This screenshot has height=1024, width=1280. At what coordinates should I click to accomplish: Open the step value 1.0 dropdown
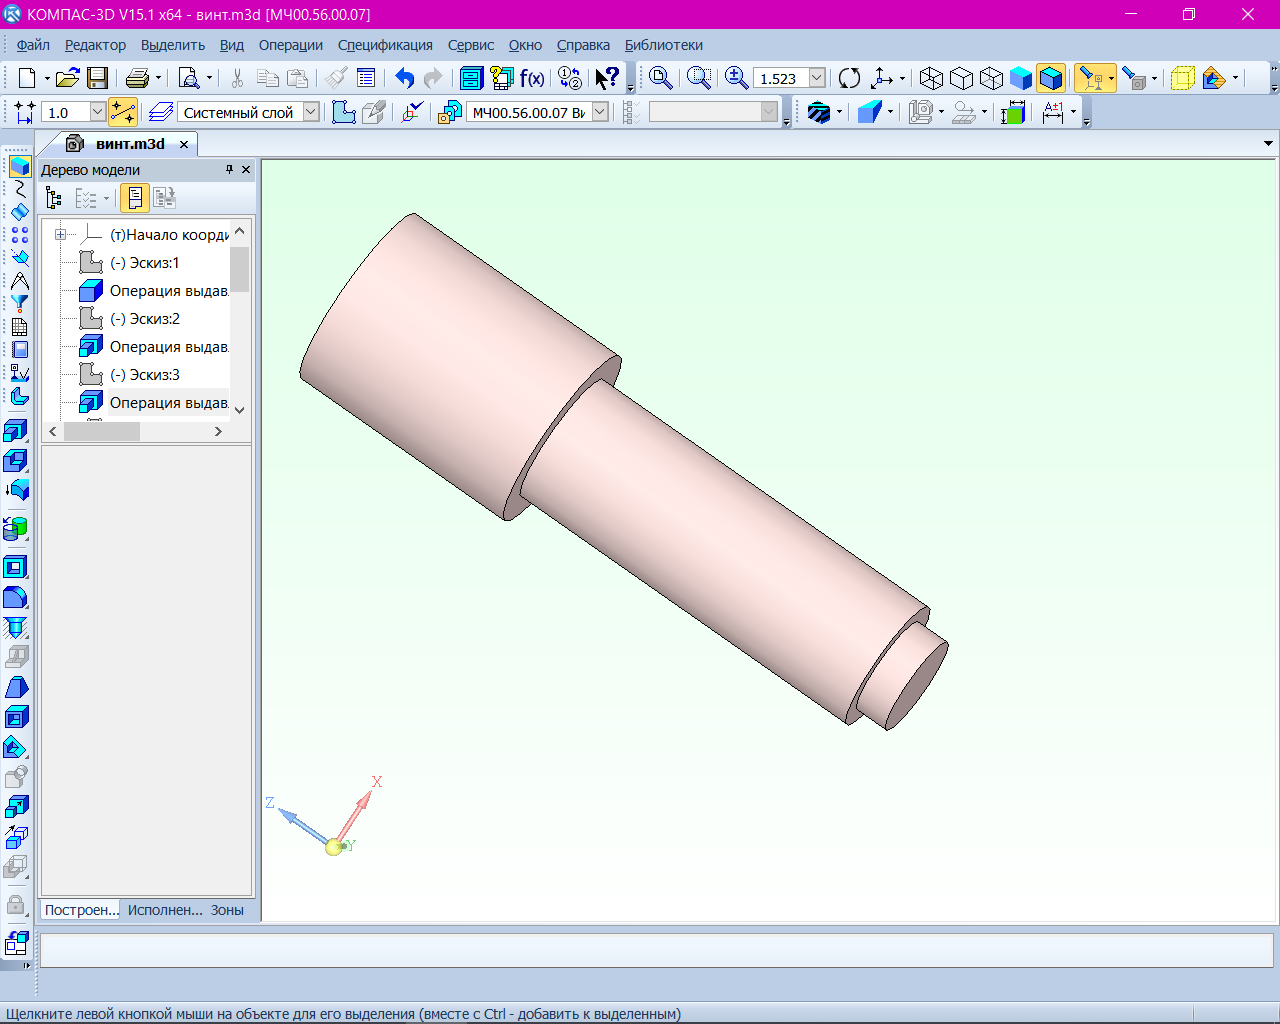click(x=97, y=112)
